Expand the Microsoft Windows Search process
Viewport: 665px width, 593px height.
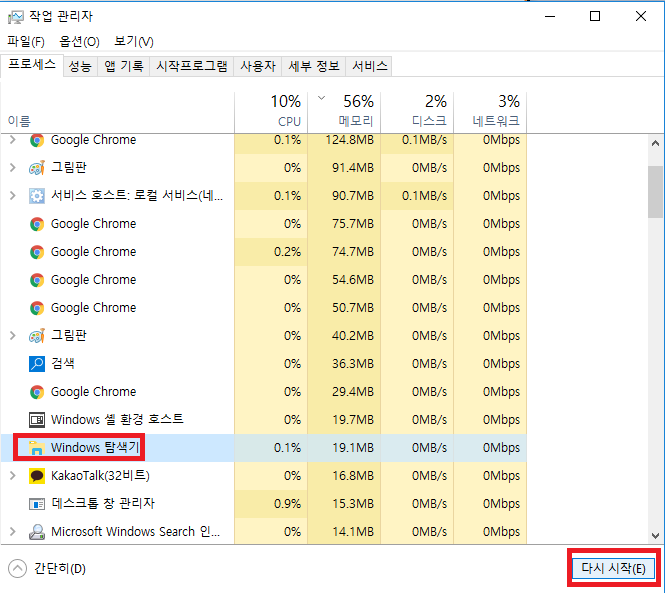click(x=13, y=532)
